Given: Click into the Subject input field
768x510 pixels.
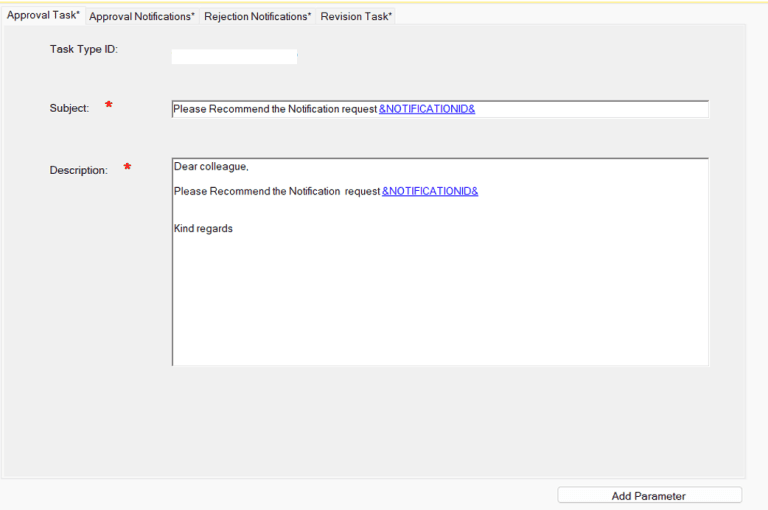Looking at the screenshot, I should (440, 109).
